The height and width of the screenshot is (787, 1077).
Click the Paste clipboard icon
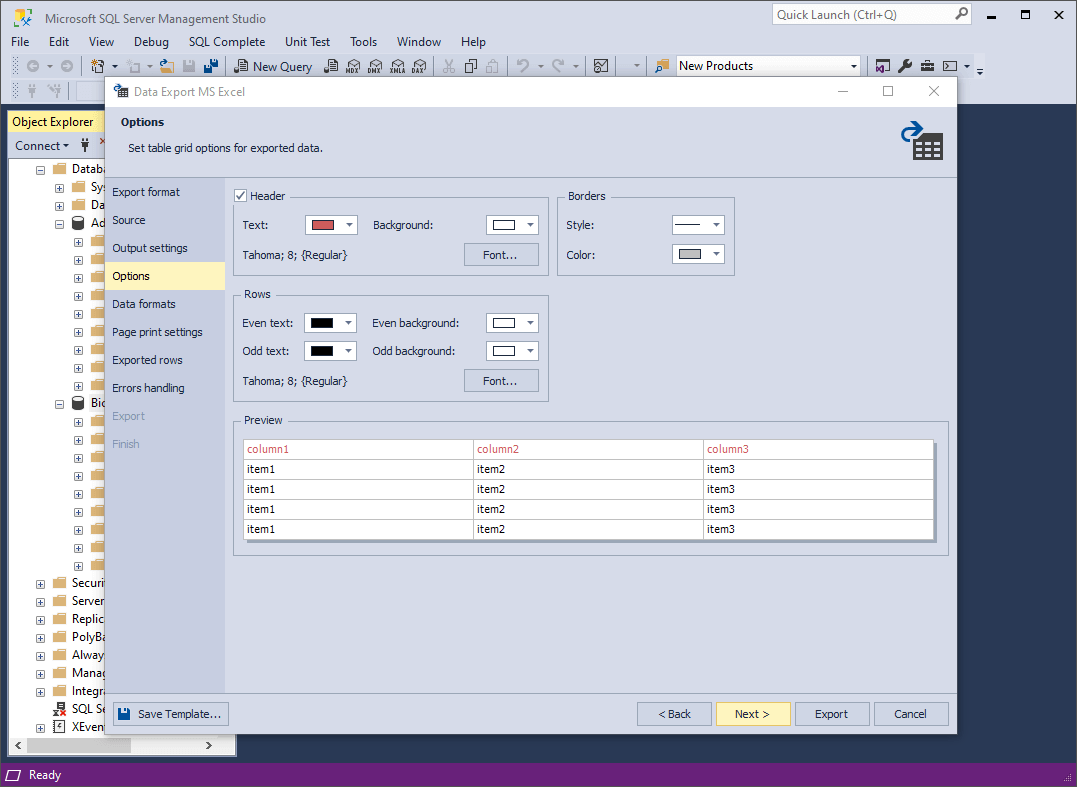492,66
